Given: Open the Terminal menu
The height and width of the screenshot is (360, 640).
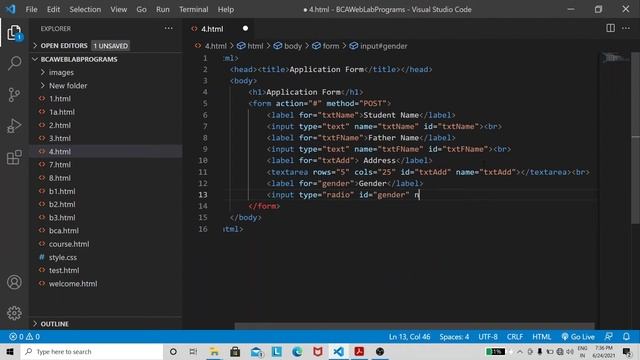Looking at the screenshot, I should click(193, 9).
